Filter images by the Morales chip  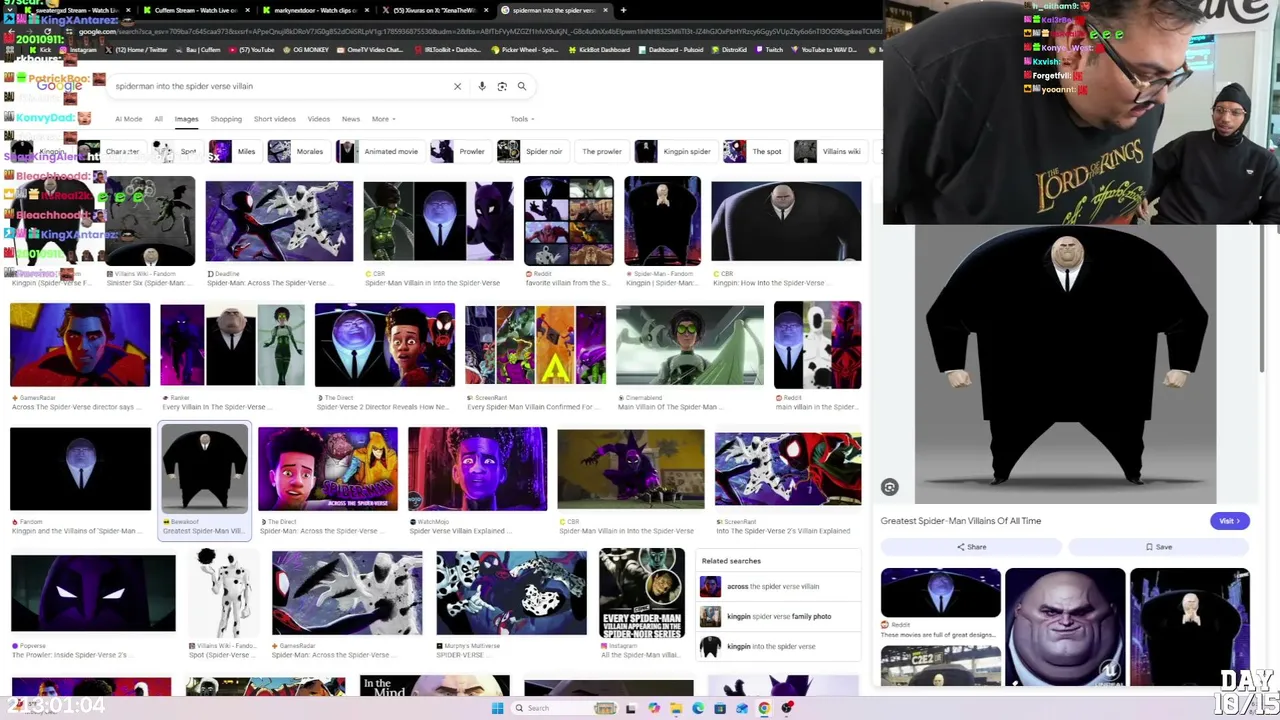pyautogui.click(x=297, y=152)
